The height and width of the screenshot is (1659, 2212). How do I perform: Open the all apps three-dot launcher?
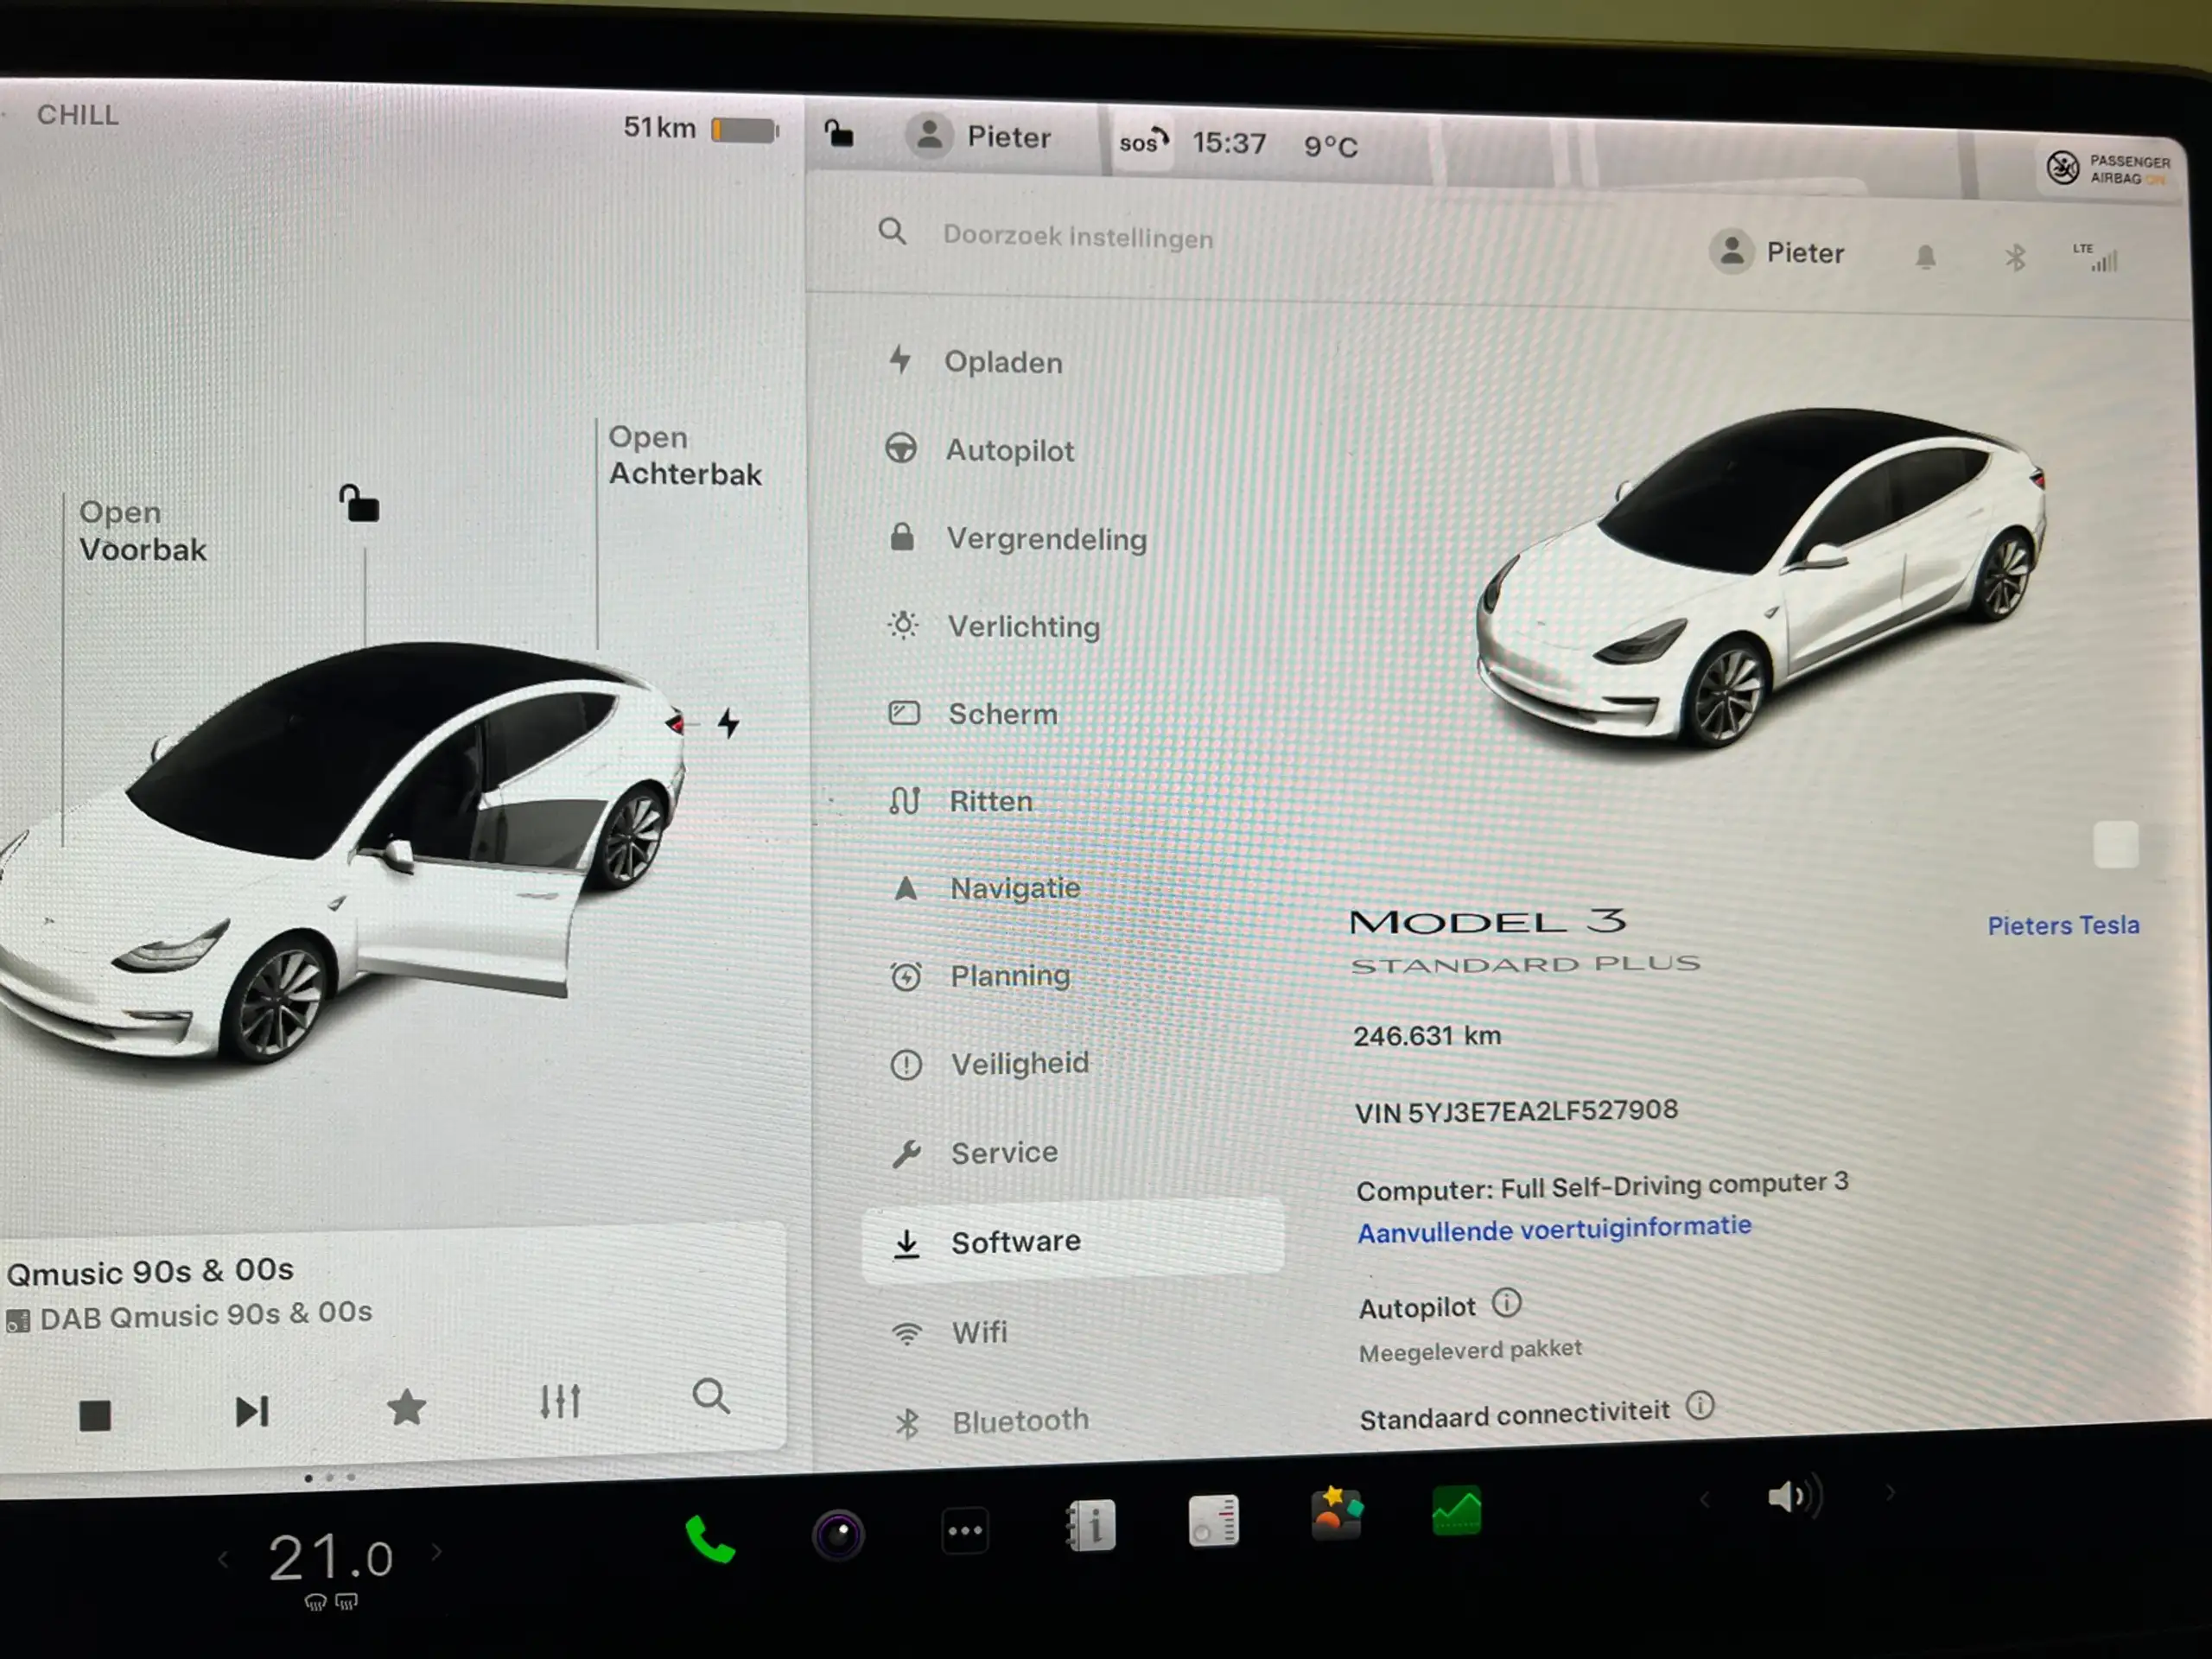click(x=965, y=1530)
